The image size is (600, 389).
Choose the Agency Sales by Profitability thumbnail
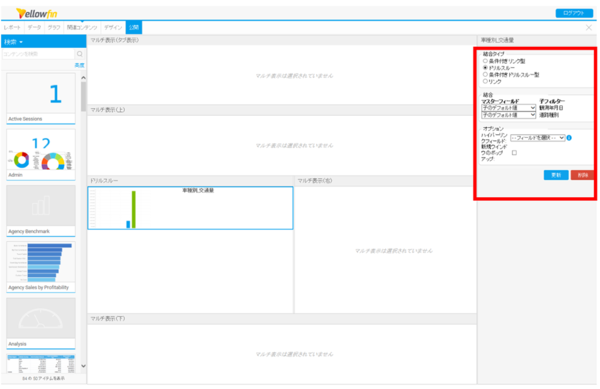41,267
